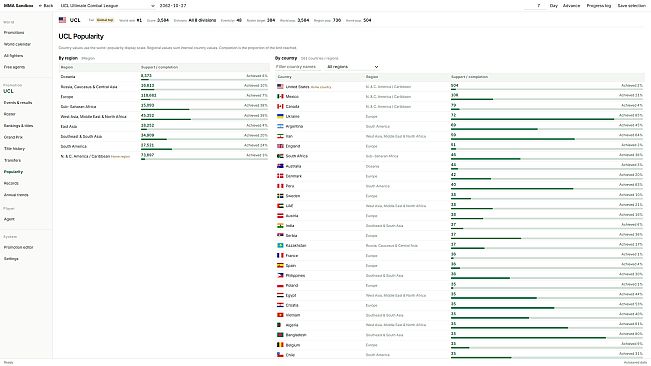This screenshot has width=651, height=366.
Task: Open Grand Prix in the sidebar
Action: tap(13, 137)
